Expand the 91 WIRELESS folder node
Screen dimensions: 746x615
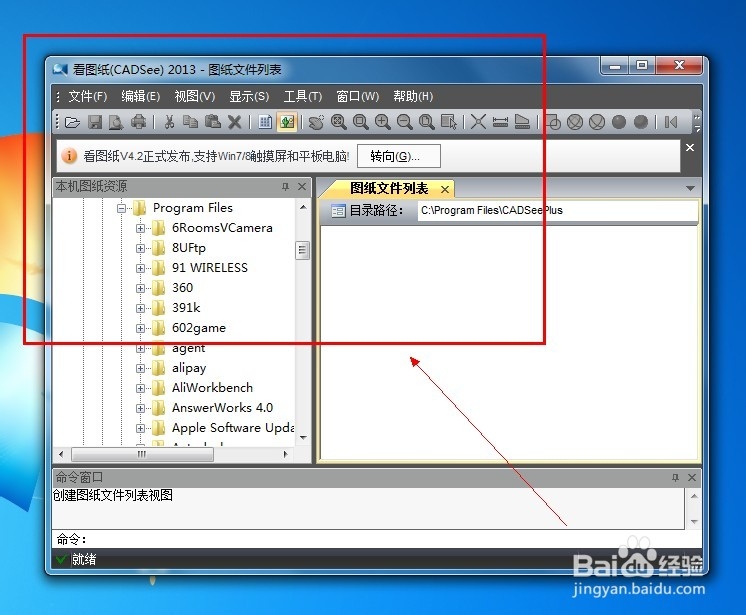pyautogui.click(x=140, y=268)
